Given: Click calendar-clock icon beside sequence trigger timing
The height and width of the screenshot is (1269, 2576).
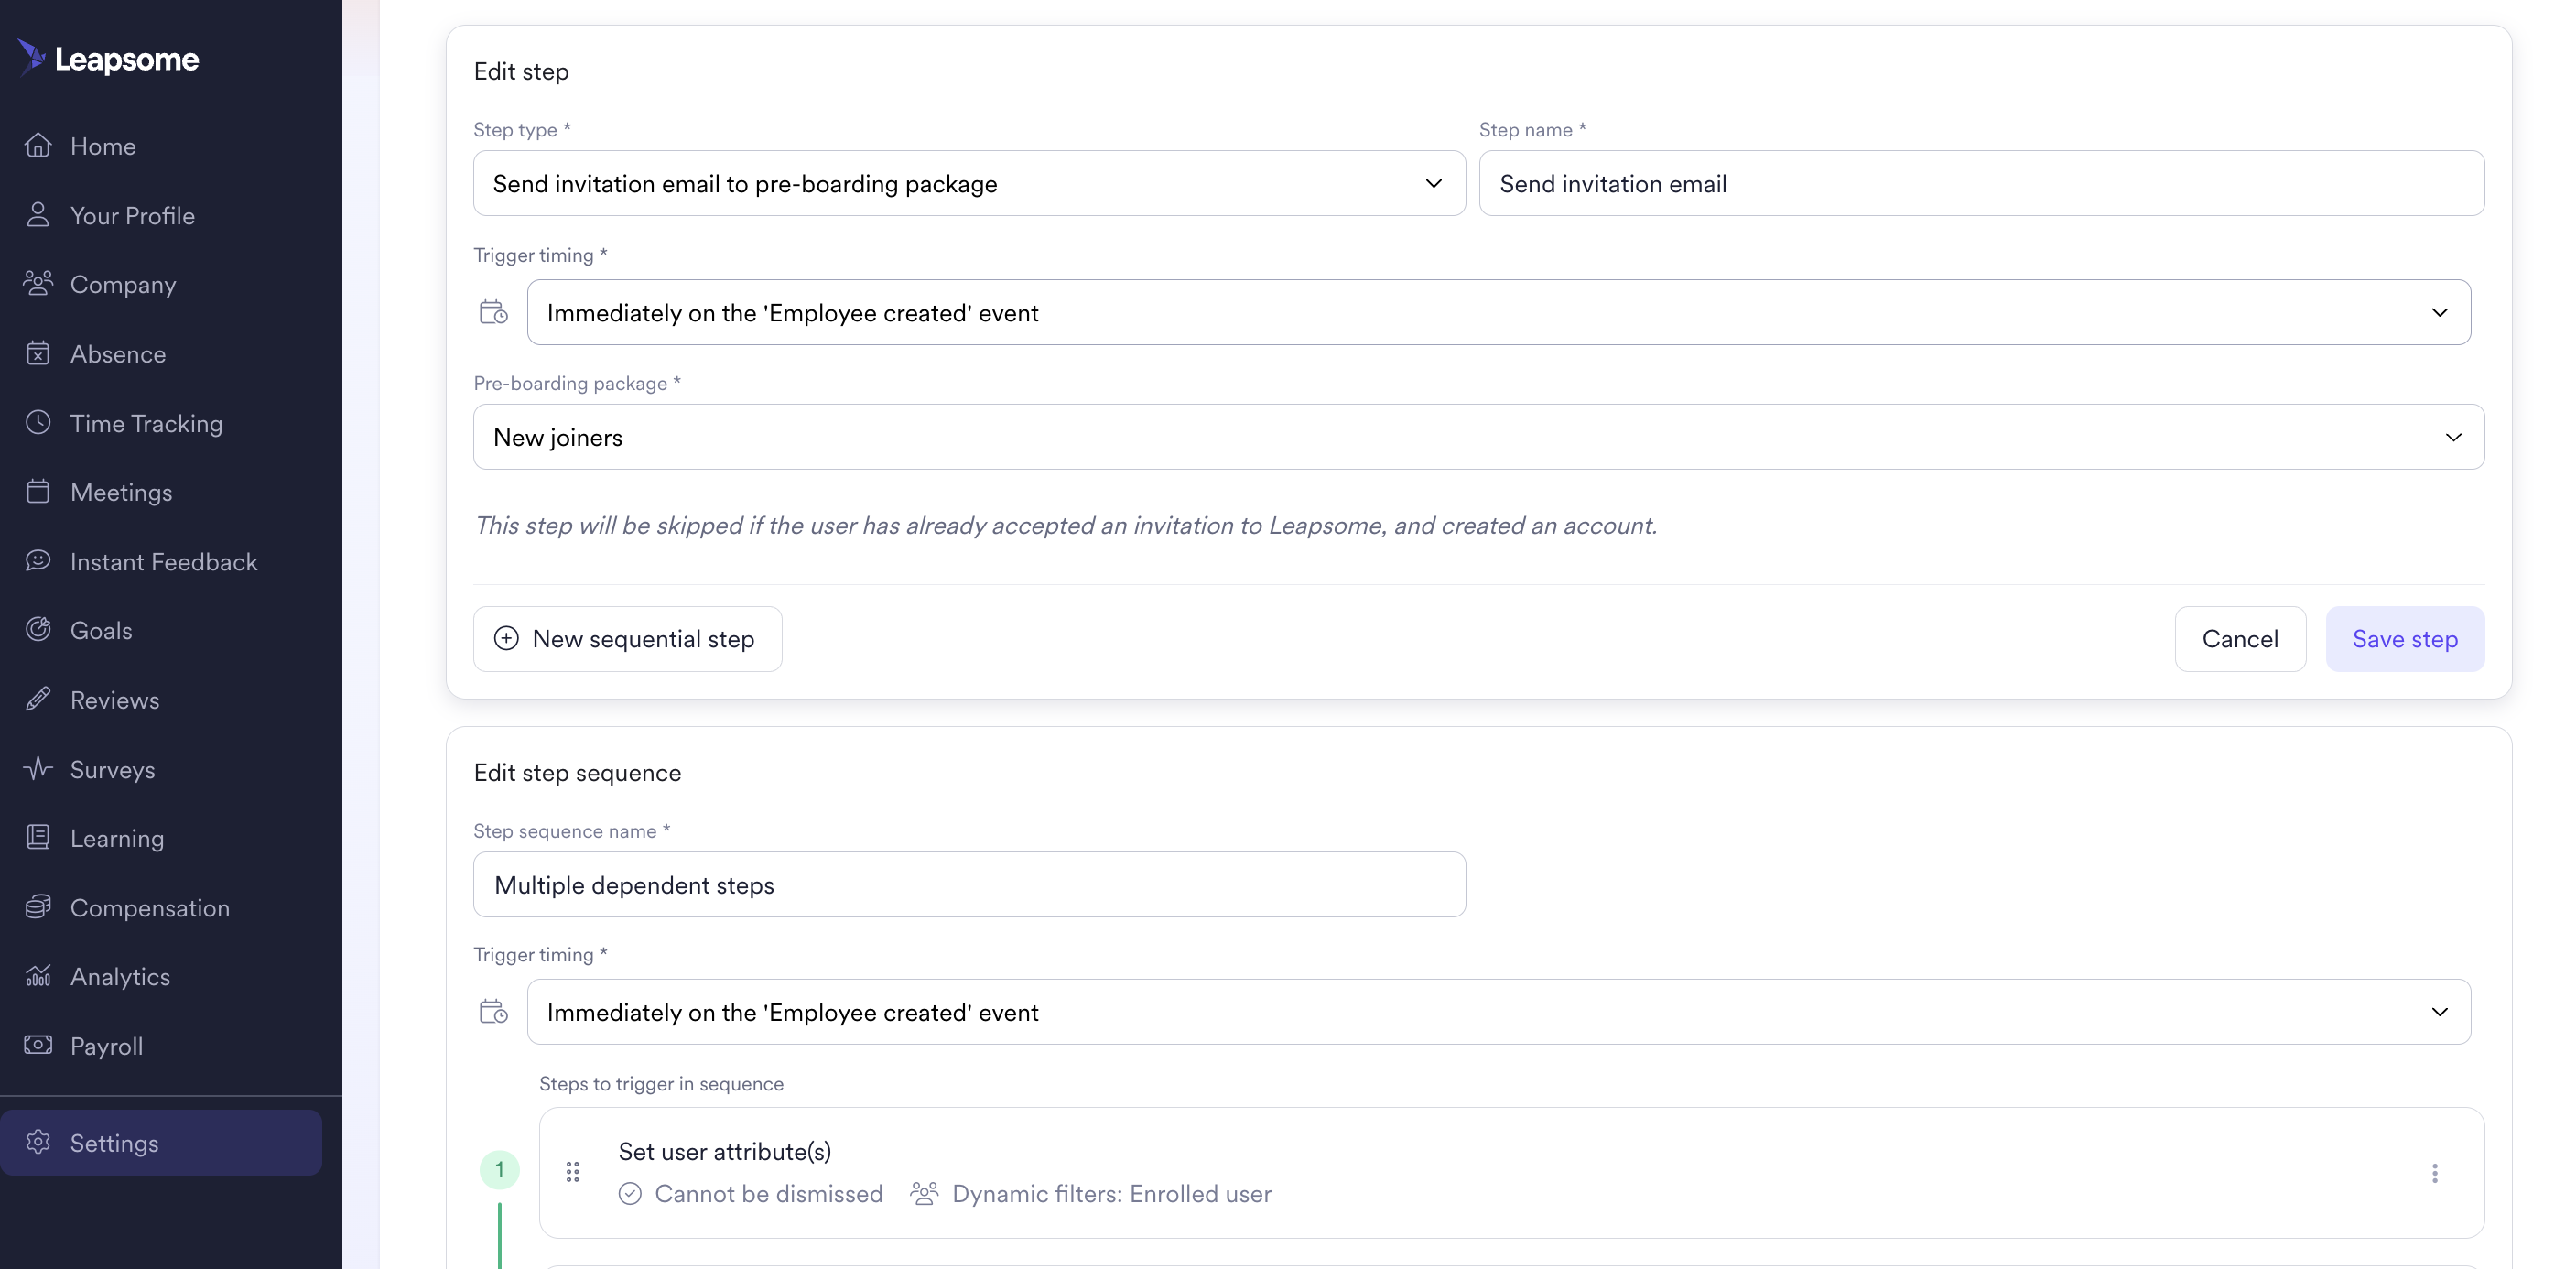Looking at the screenshot, I should point(493,1012).
